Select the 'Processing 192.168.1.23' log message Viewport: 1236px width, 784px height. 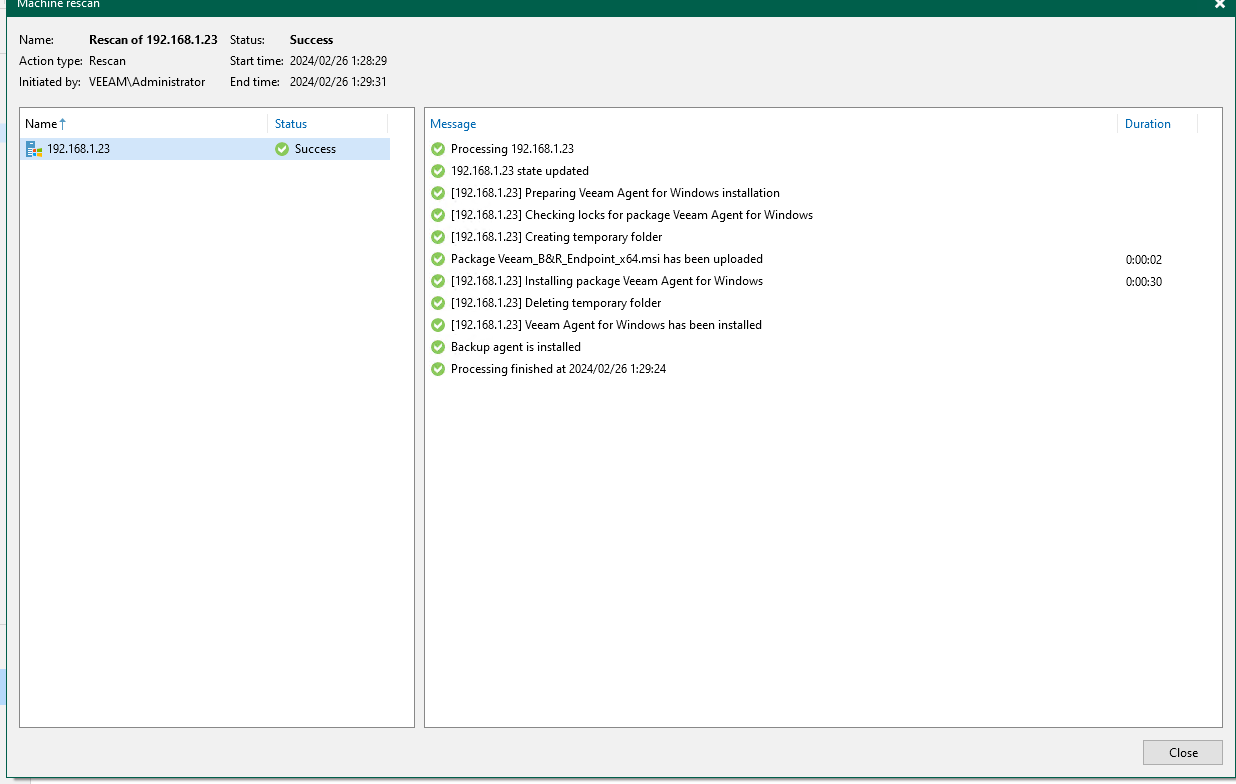click(512, 149)
